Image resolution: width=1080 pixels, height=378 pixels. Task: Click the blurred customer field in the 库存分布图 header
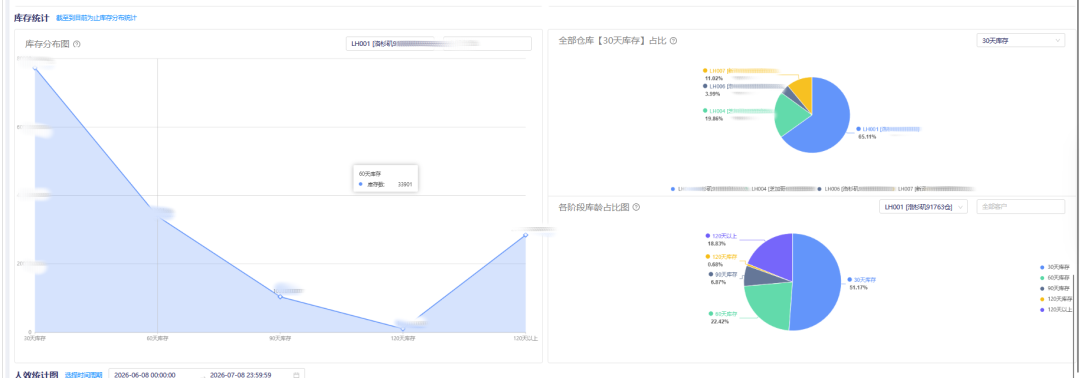tap(487, 43)
